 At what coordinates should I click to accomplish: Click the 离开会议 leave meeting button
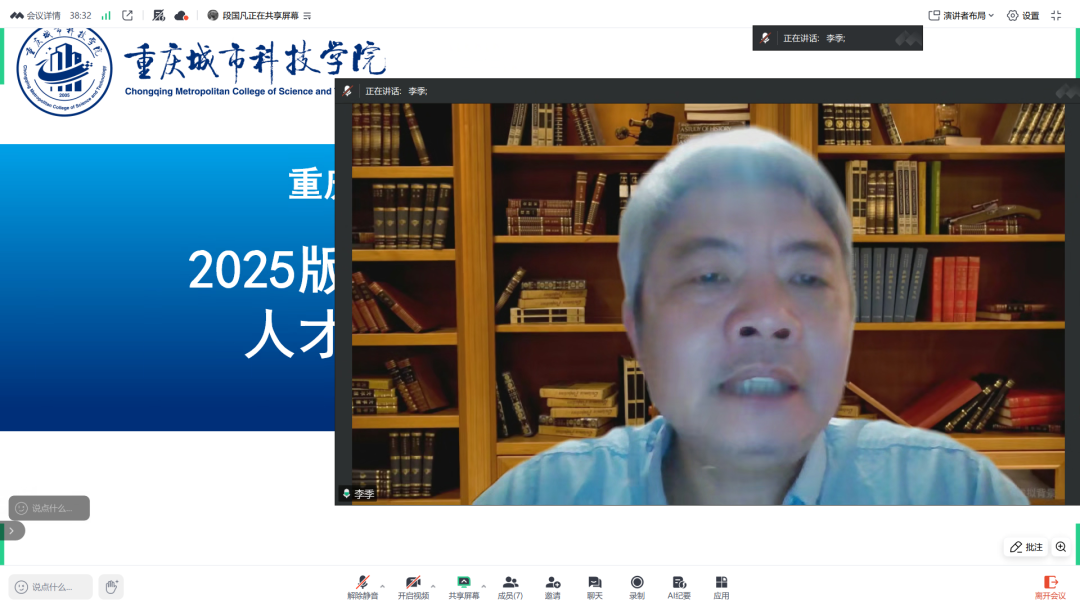(x=1050, y=587)
